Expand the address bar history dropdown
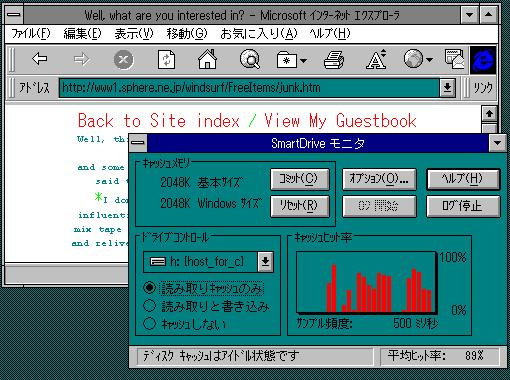The image size is (510, 380). tap(447, 88)
